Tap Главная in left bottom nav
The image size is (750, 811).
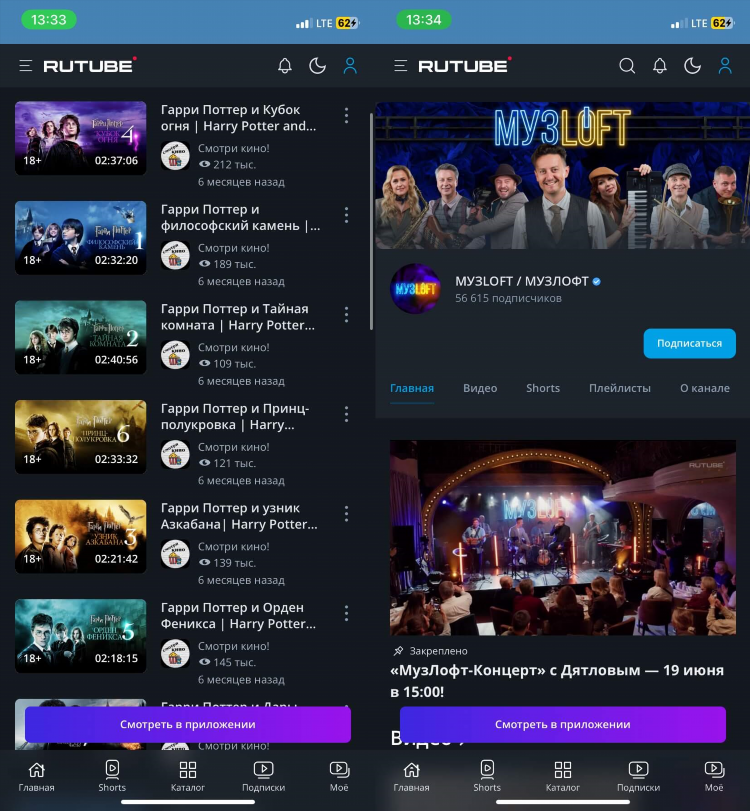[36, 776]
